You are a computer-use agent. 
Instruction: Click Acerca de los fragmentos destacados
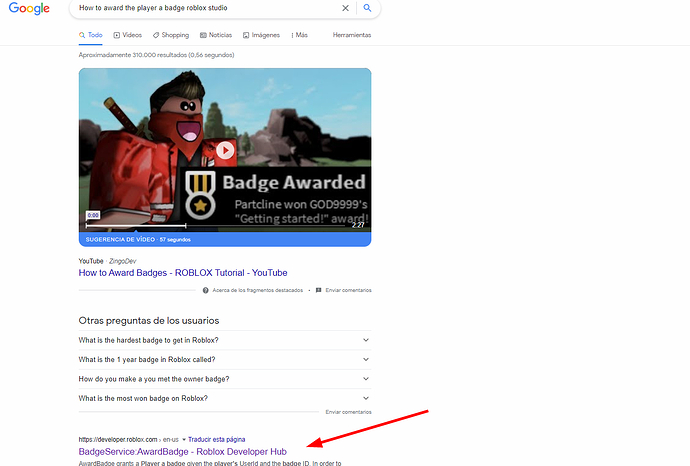257,290
